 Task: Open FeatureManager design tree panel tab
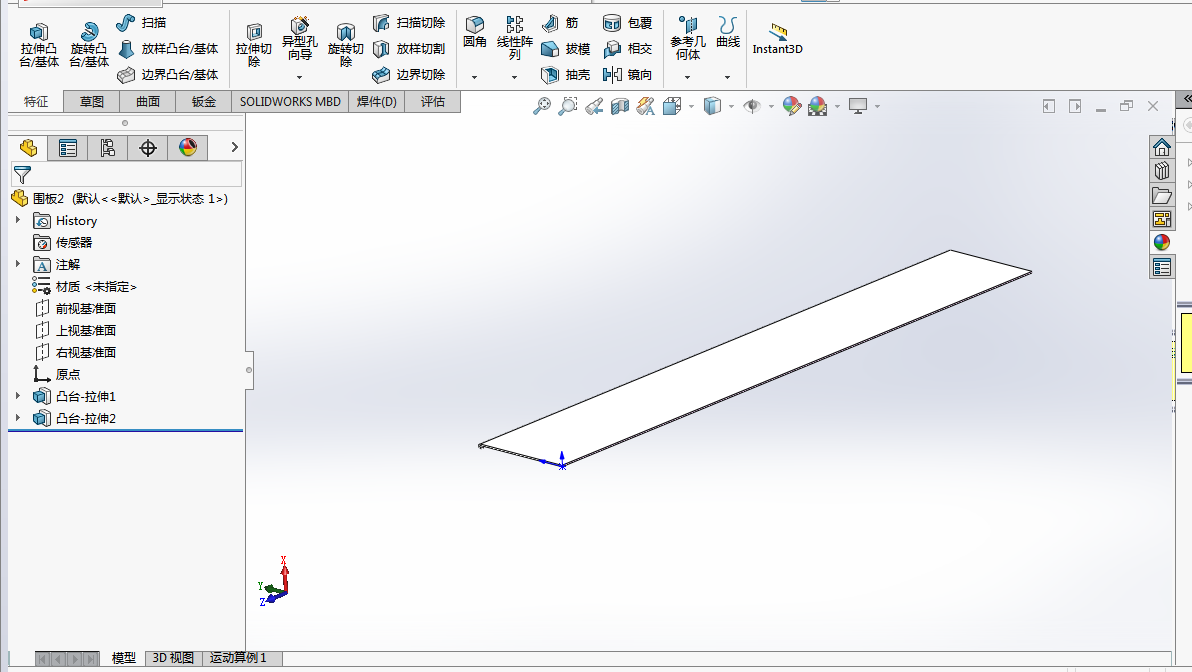tap(28, 147)
